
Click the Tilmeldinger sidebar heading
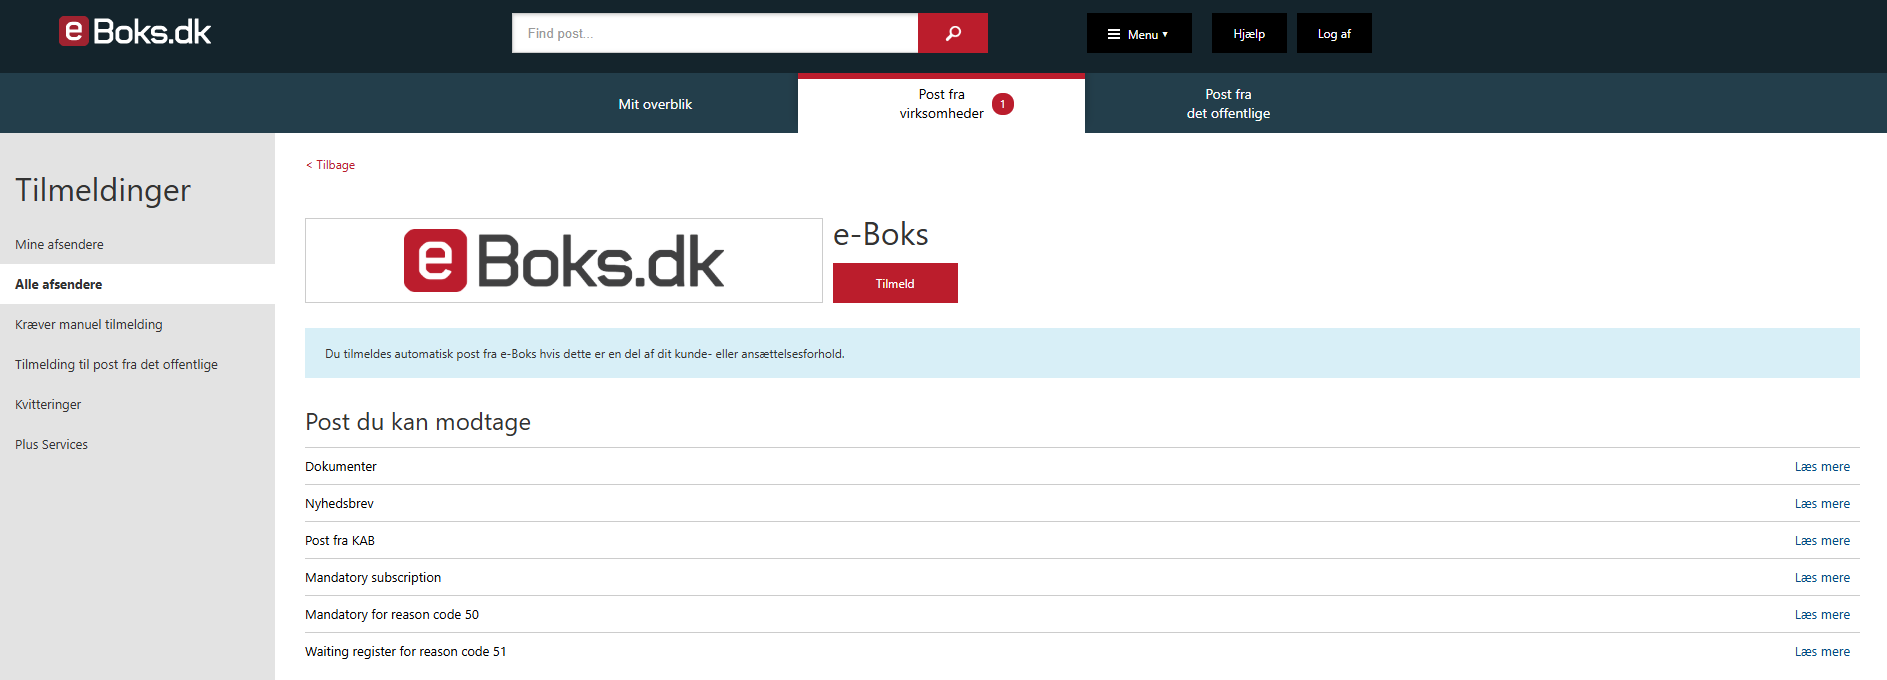click(103, 190)
